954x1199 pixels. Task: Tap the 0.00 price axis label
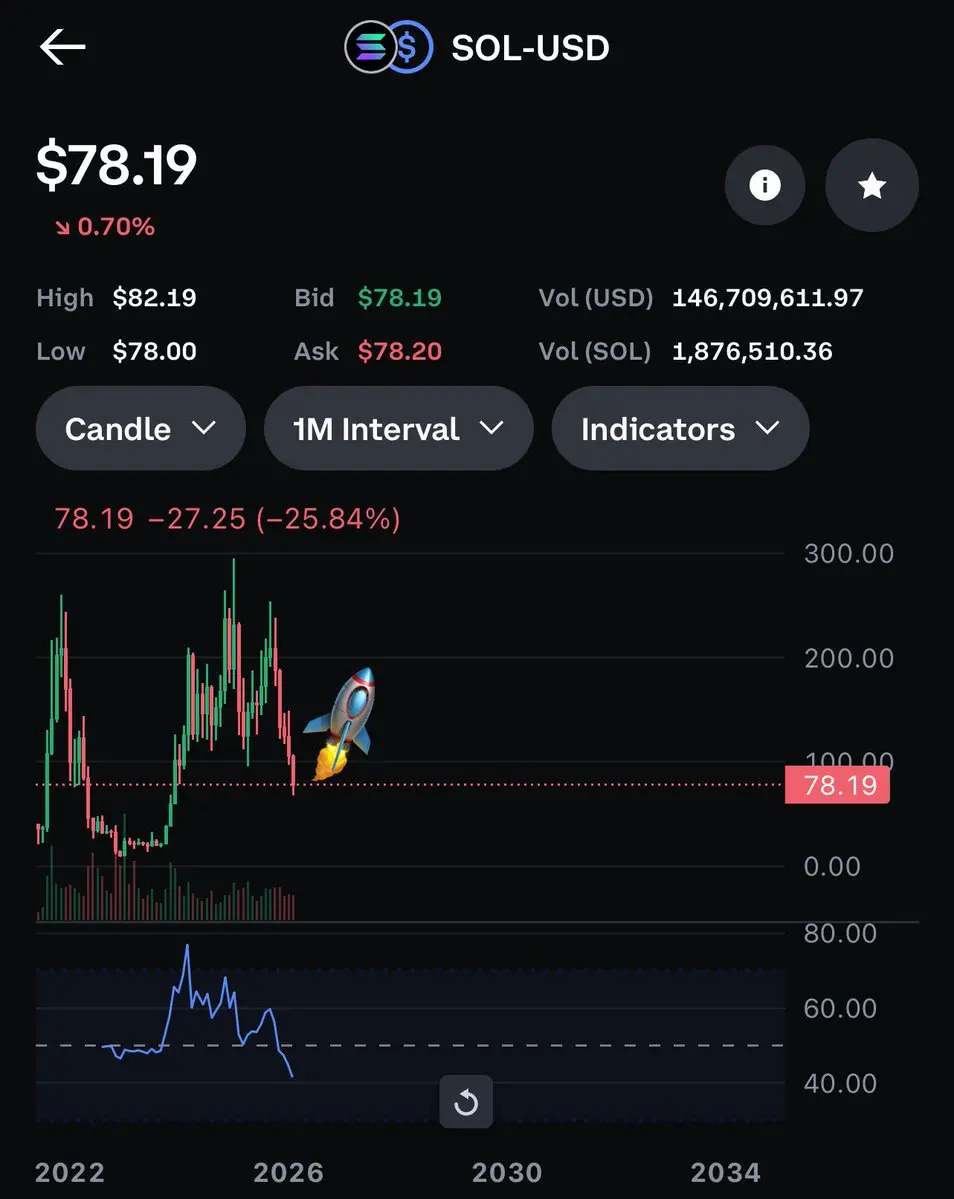point(832,866)
